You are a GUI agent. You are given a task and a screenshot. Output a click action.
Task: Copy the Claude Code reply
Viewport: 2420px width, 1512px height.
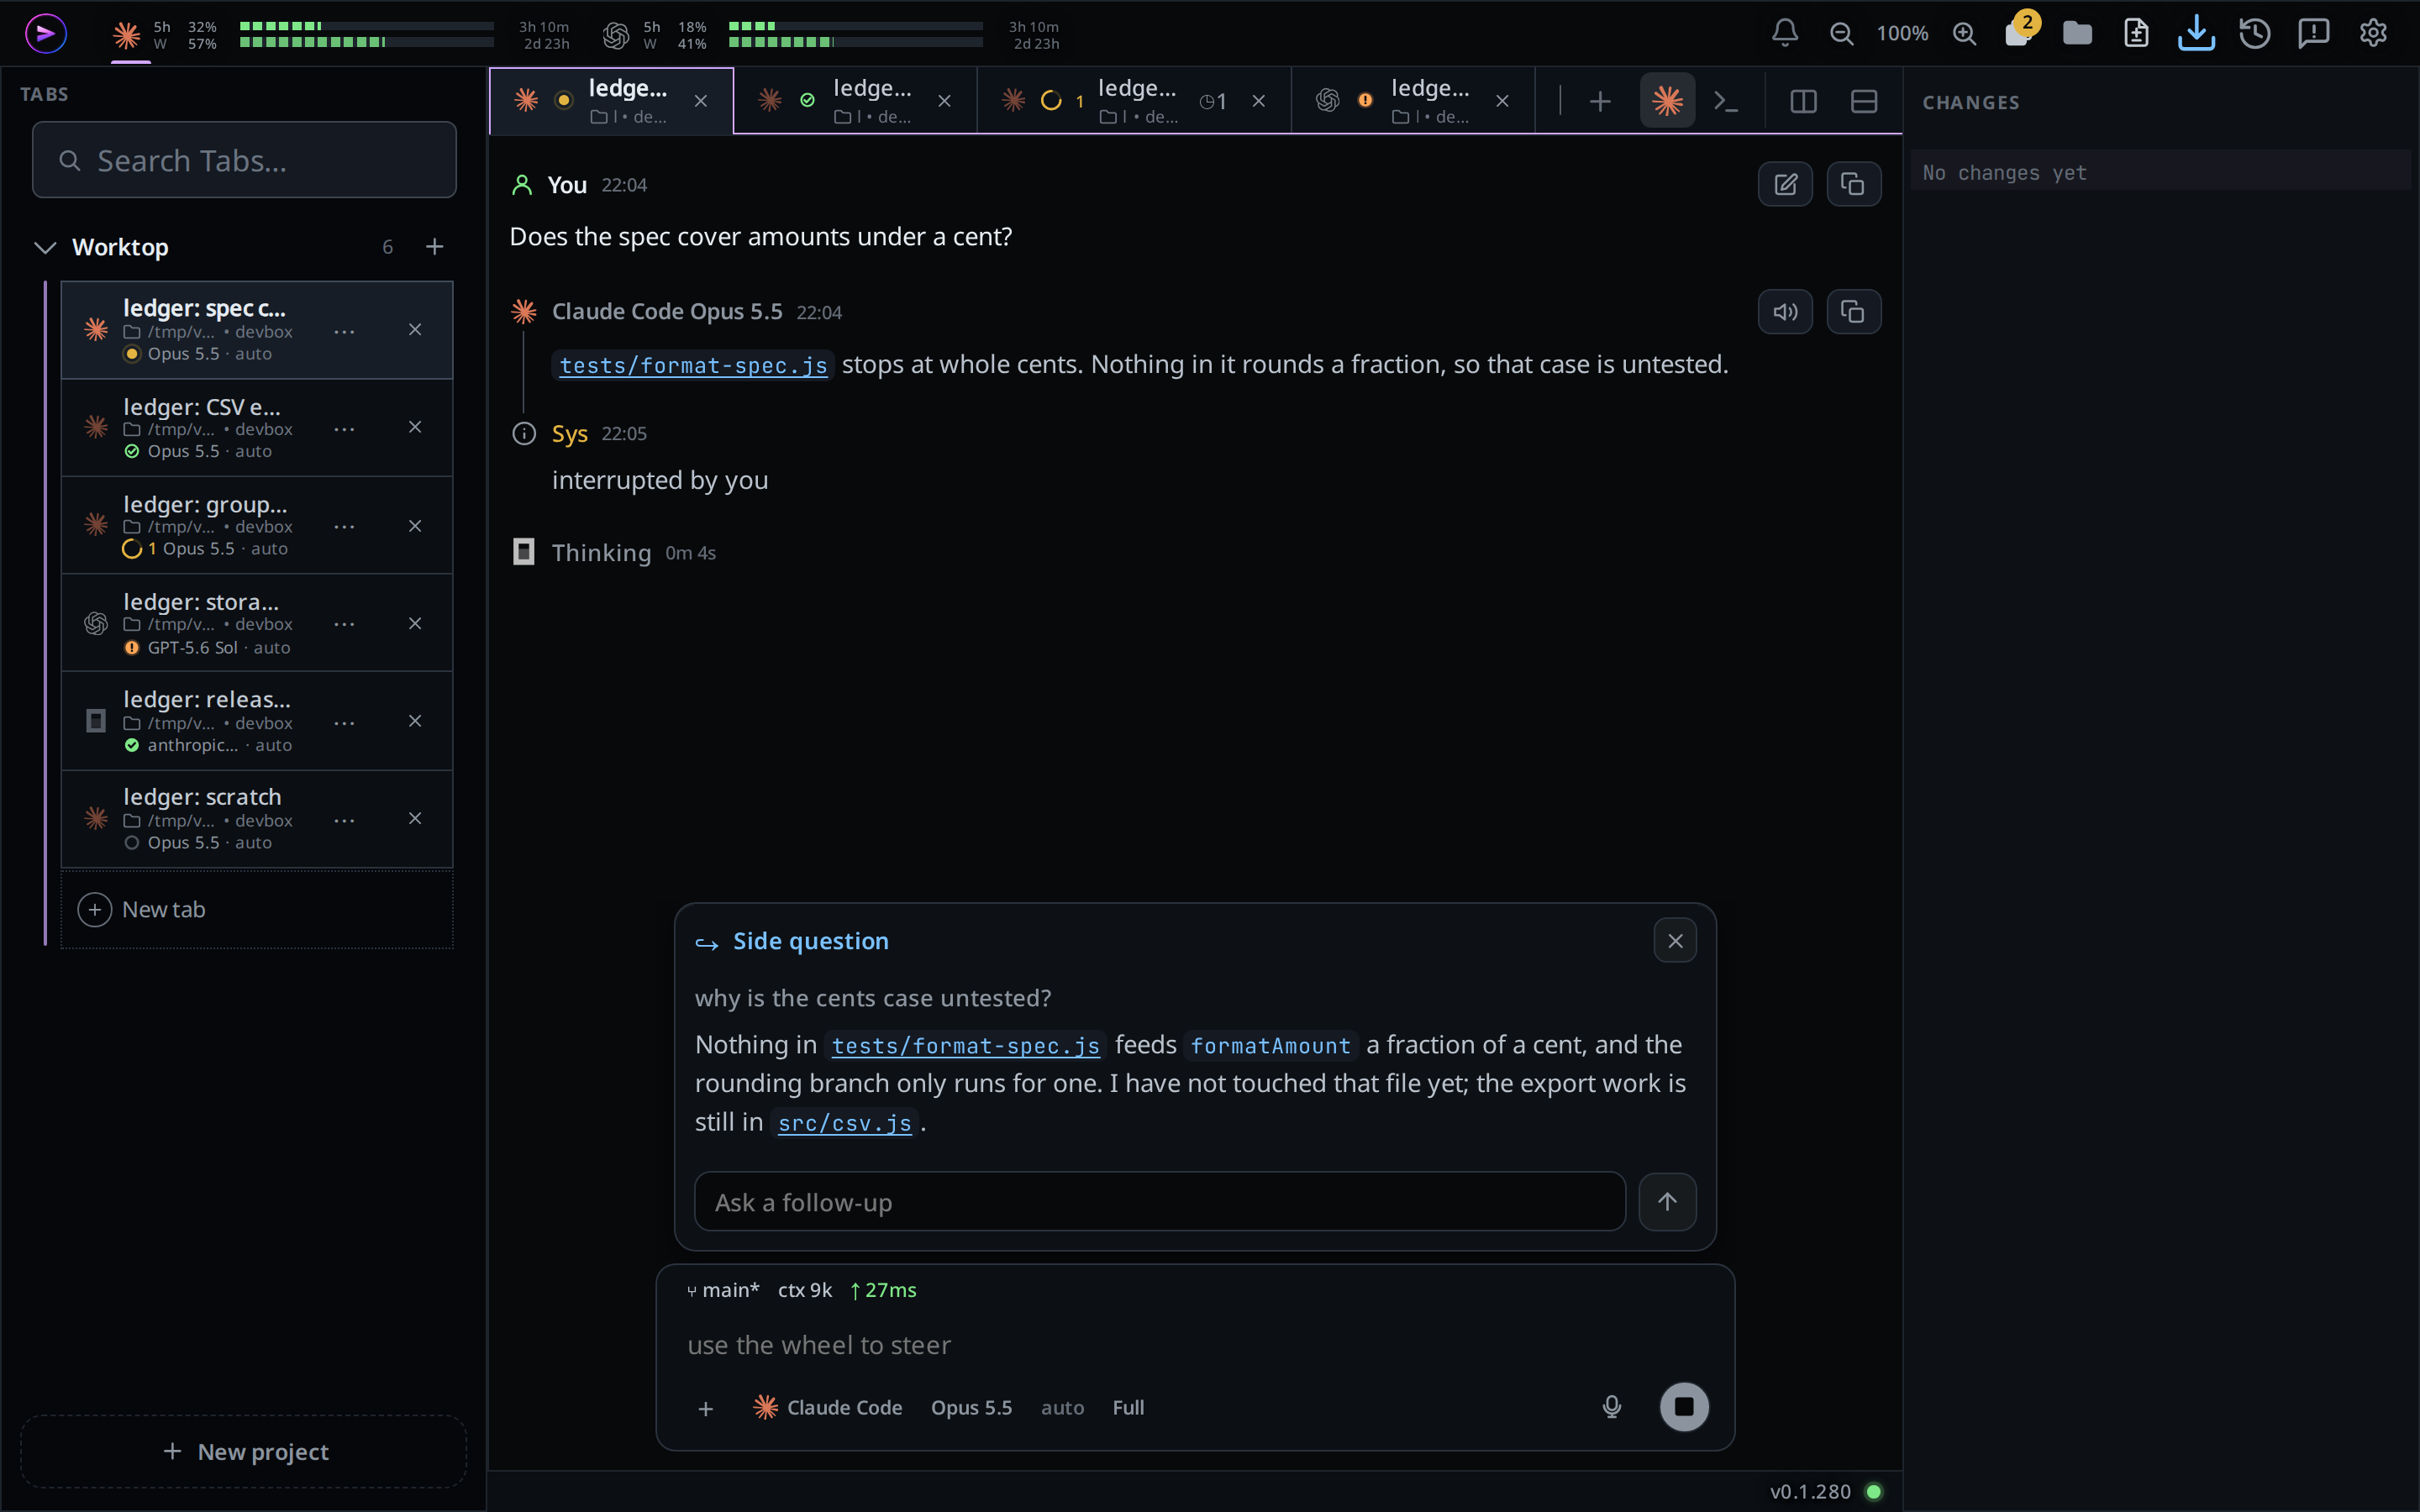[x=1853, y=312]
